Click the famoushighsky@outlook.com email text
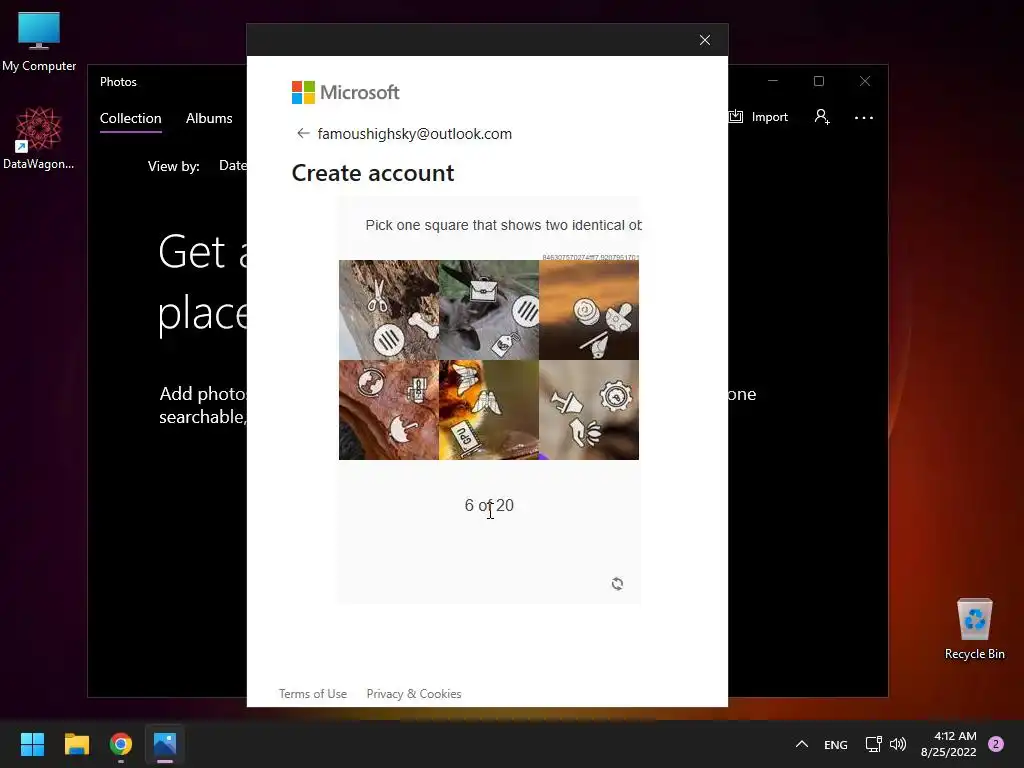1024x768 pixels. coord(415,134)
